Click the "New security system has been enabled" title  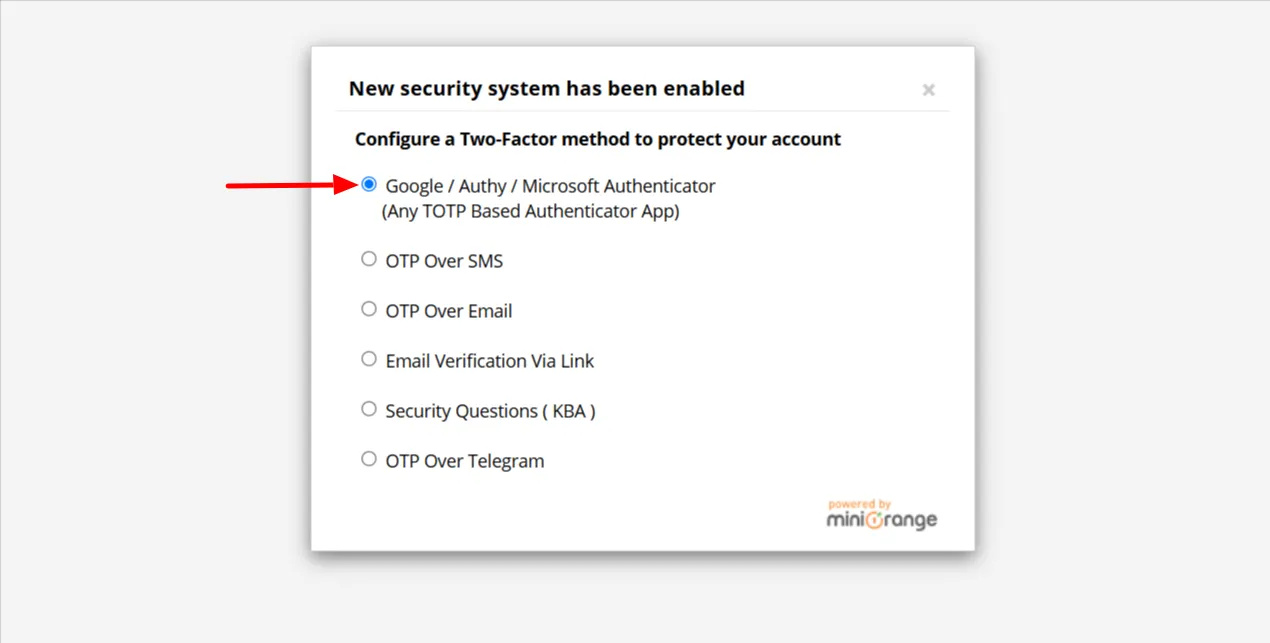[x=546, y=88]
